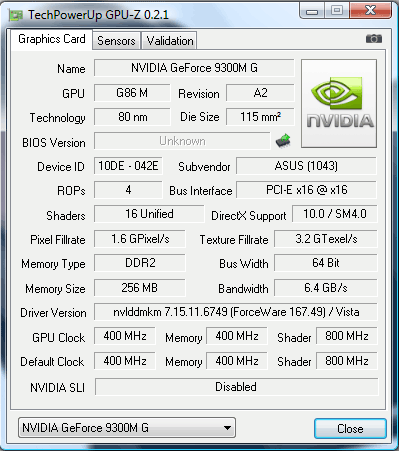Click the Bus Width field 64 Bit
This screenshot has width=399, height=451.
pyautogui.click(x=326, y=263)
